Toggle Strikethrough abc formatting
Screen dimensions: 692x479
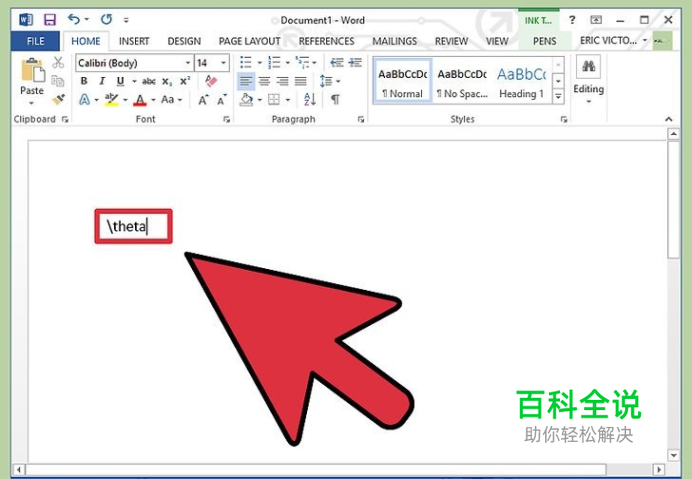pyautogui.click(x=149, y=82)
